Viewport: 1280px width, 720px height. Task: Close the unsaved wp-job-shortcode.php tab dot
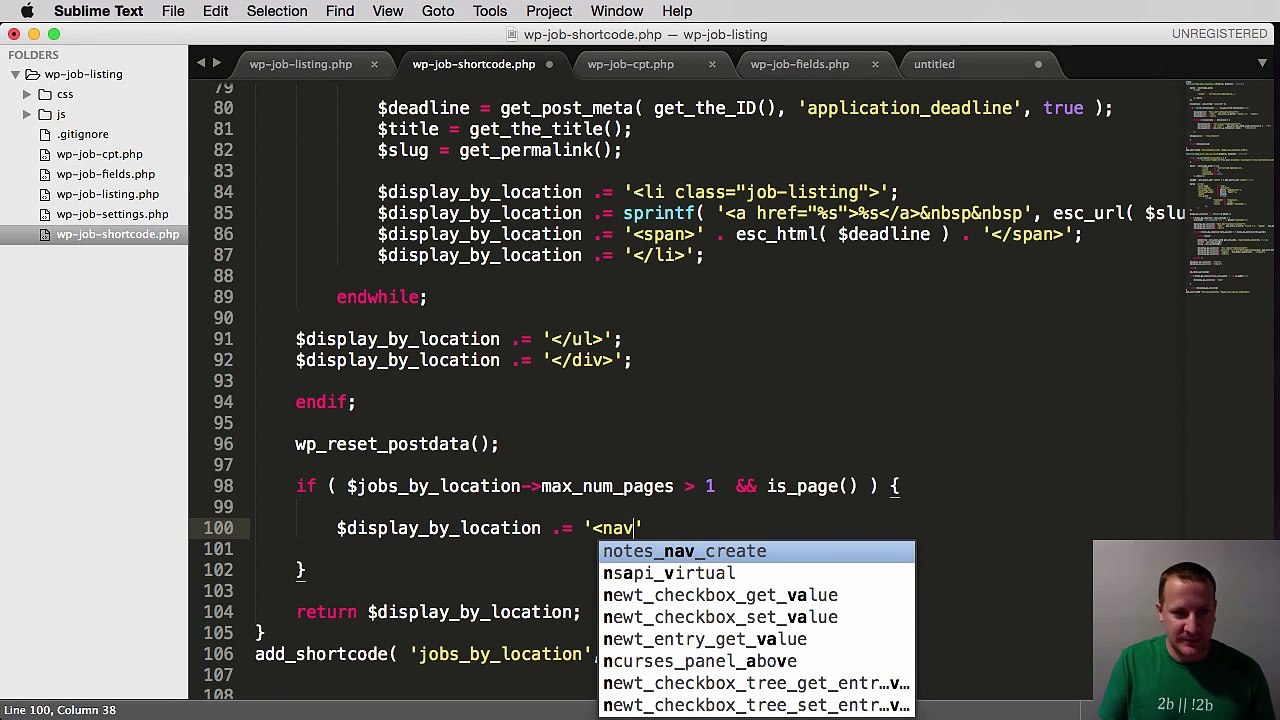(549, 64)
